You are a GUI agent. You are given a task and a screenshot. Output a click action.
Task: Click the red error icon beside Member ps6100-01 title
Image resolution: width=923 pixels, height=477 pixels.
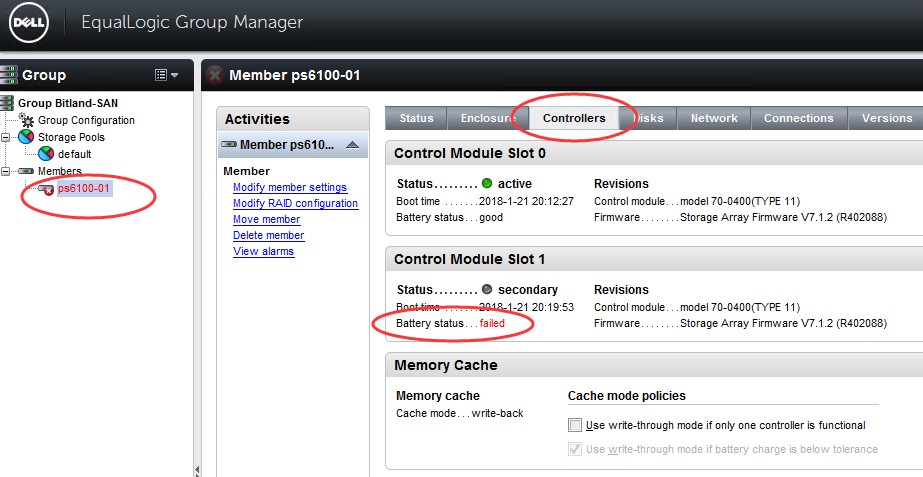pyautogui.click(x=215, y=75)
